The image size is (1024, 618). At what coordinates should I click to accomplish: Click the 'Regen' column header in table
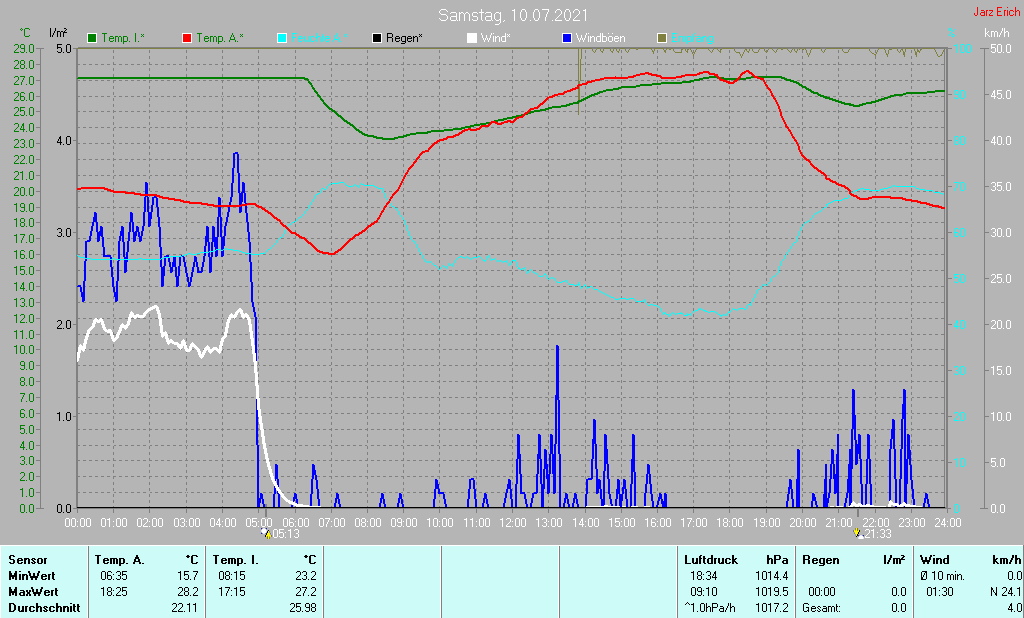click(820, 561)
